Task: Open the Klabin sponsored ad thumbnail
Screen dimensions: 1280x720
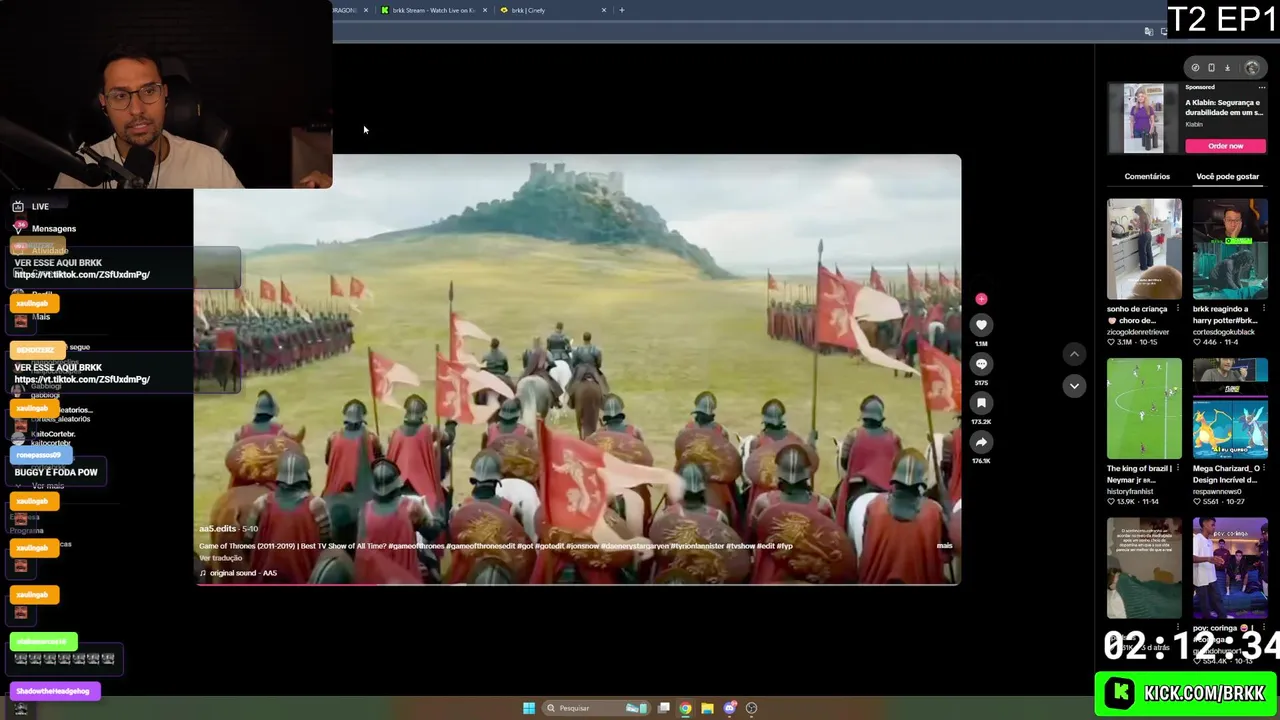Action: pos(1144,118)
